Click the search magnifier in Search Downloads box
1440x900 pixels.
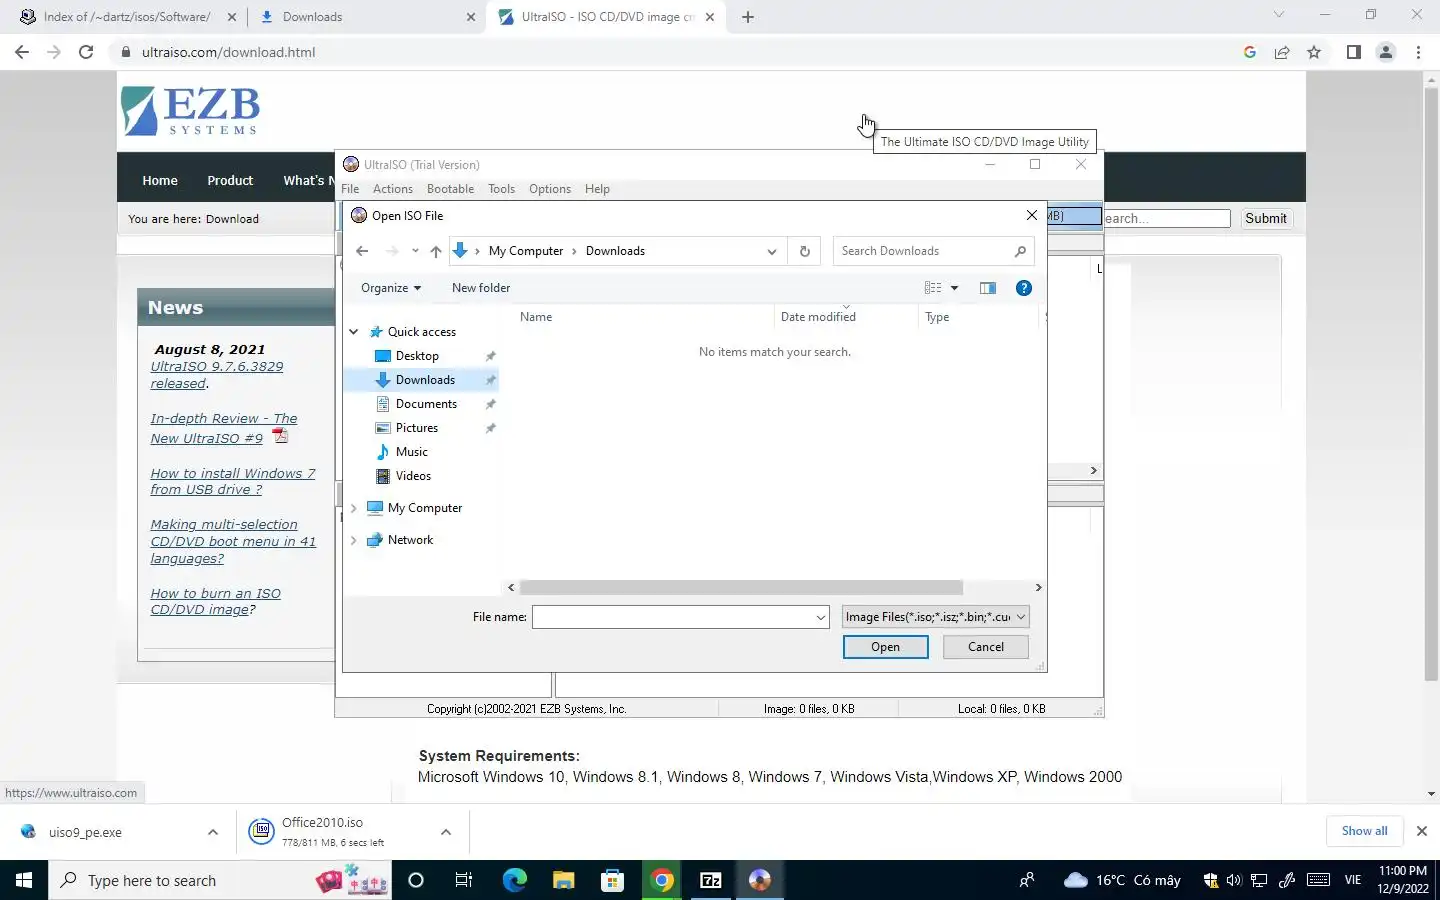[x=1020, y=251]
